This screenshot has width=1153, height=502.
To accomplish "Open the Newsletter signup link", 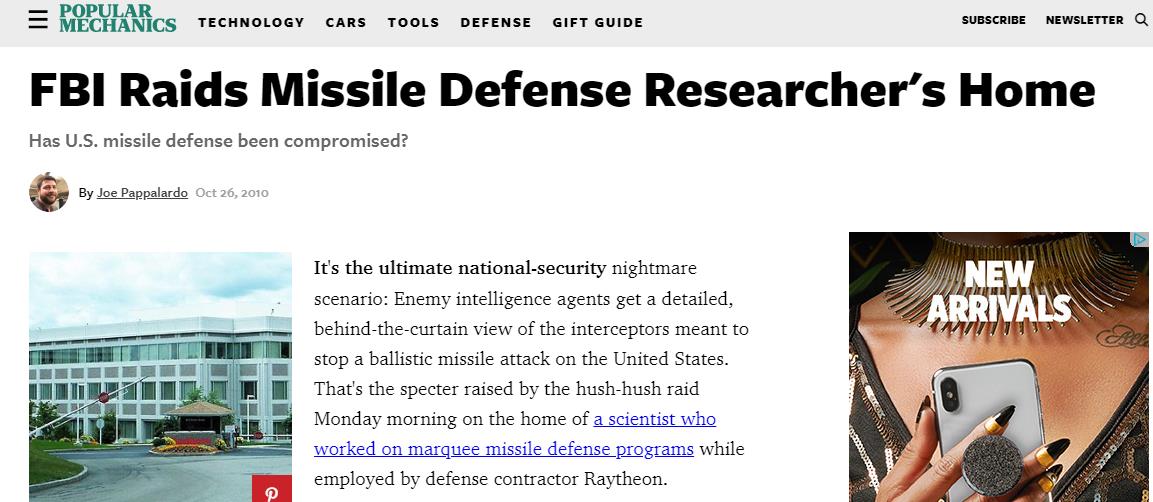I will point(1085,21).
